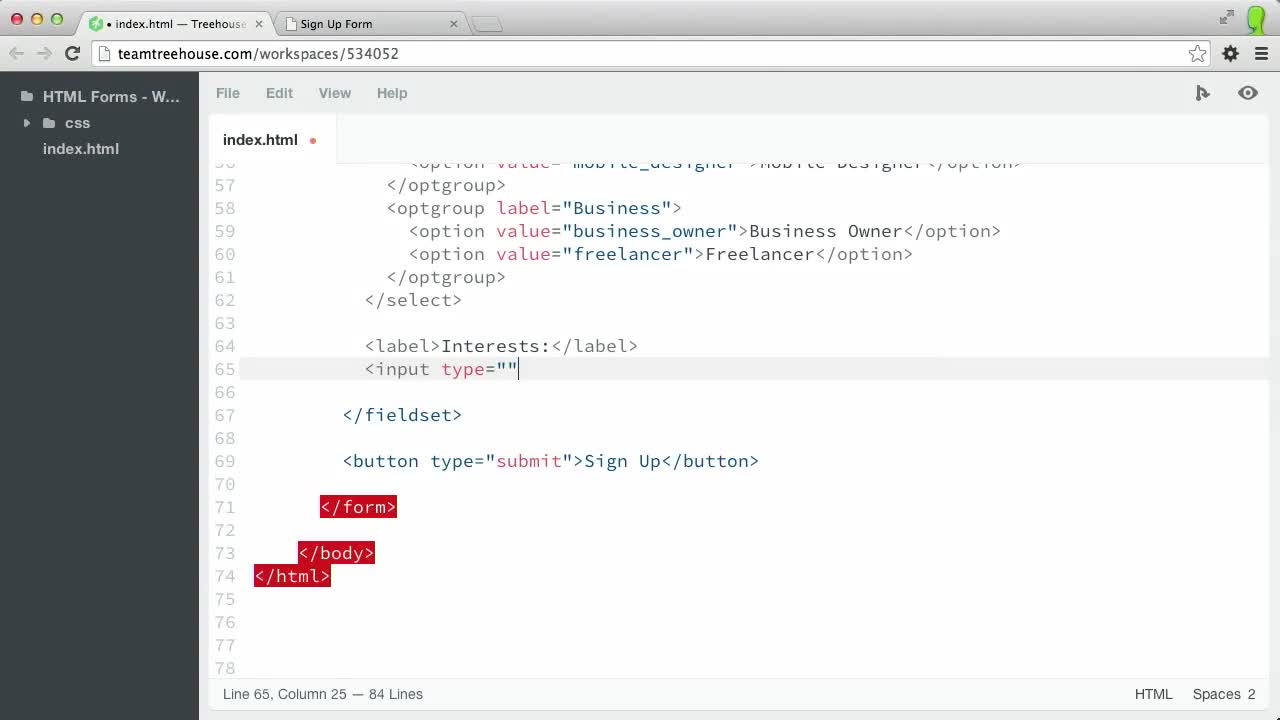
Task: Click the css folder icon in the sidebar
Action: coord(50,123)
